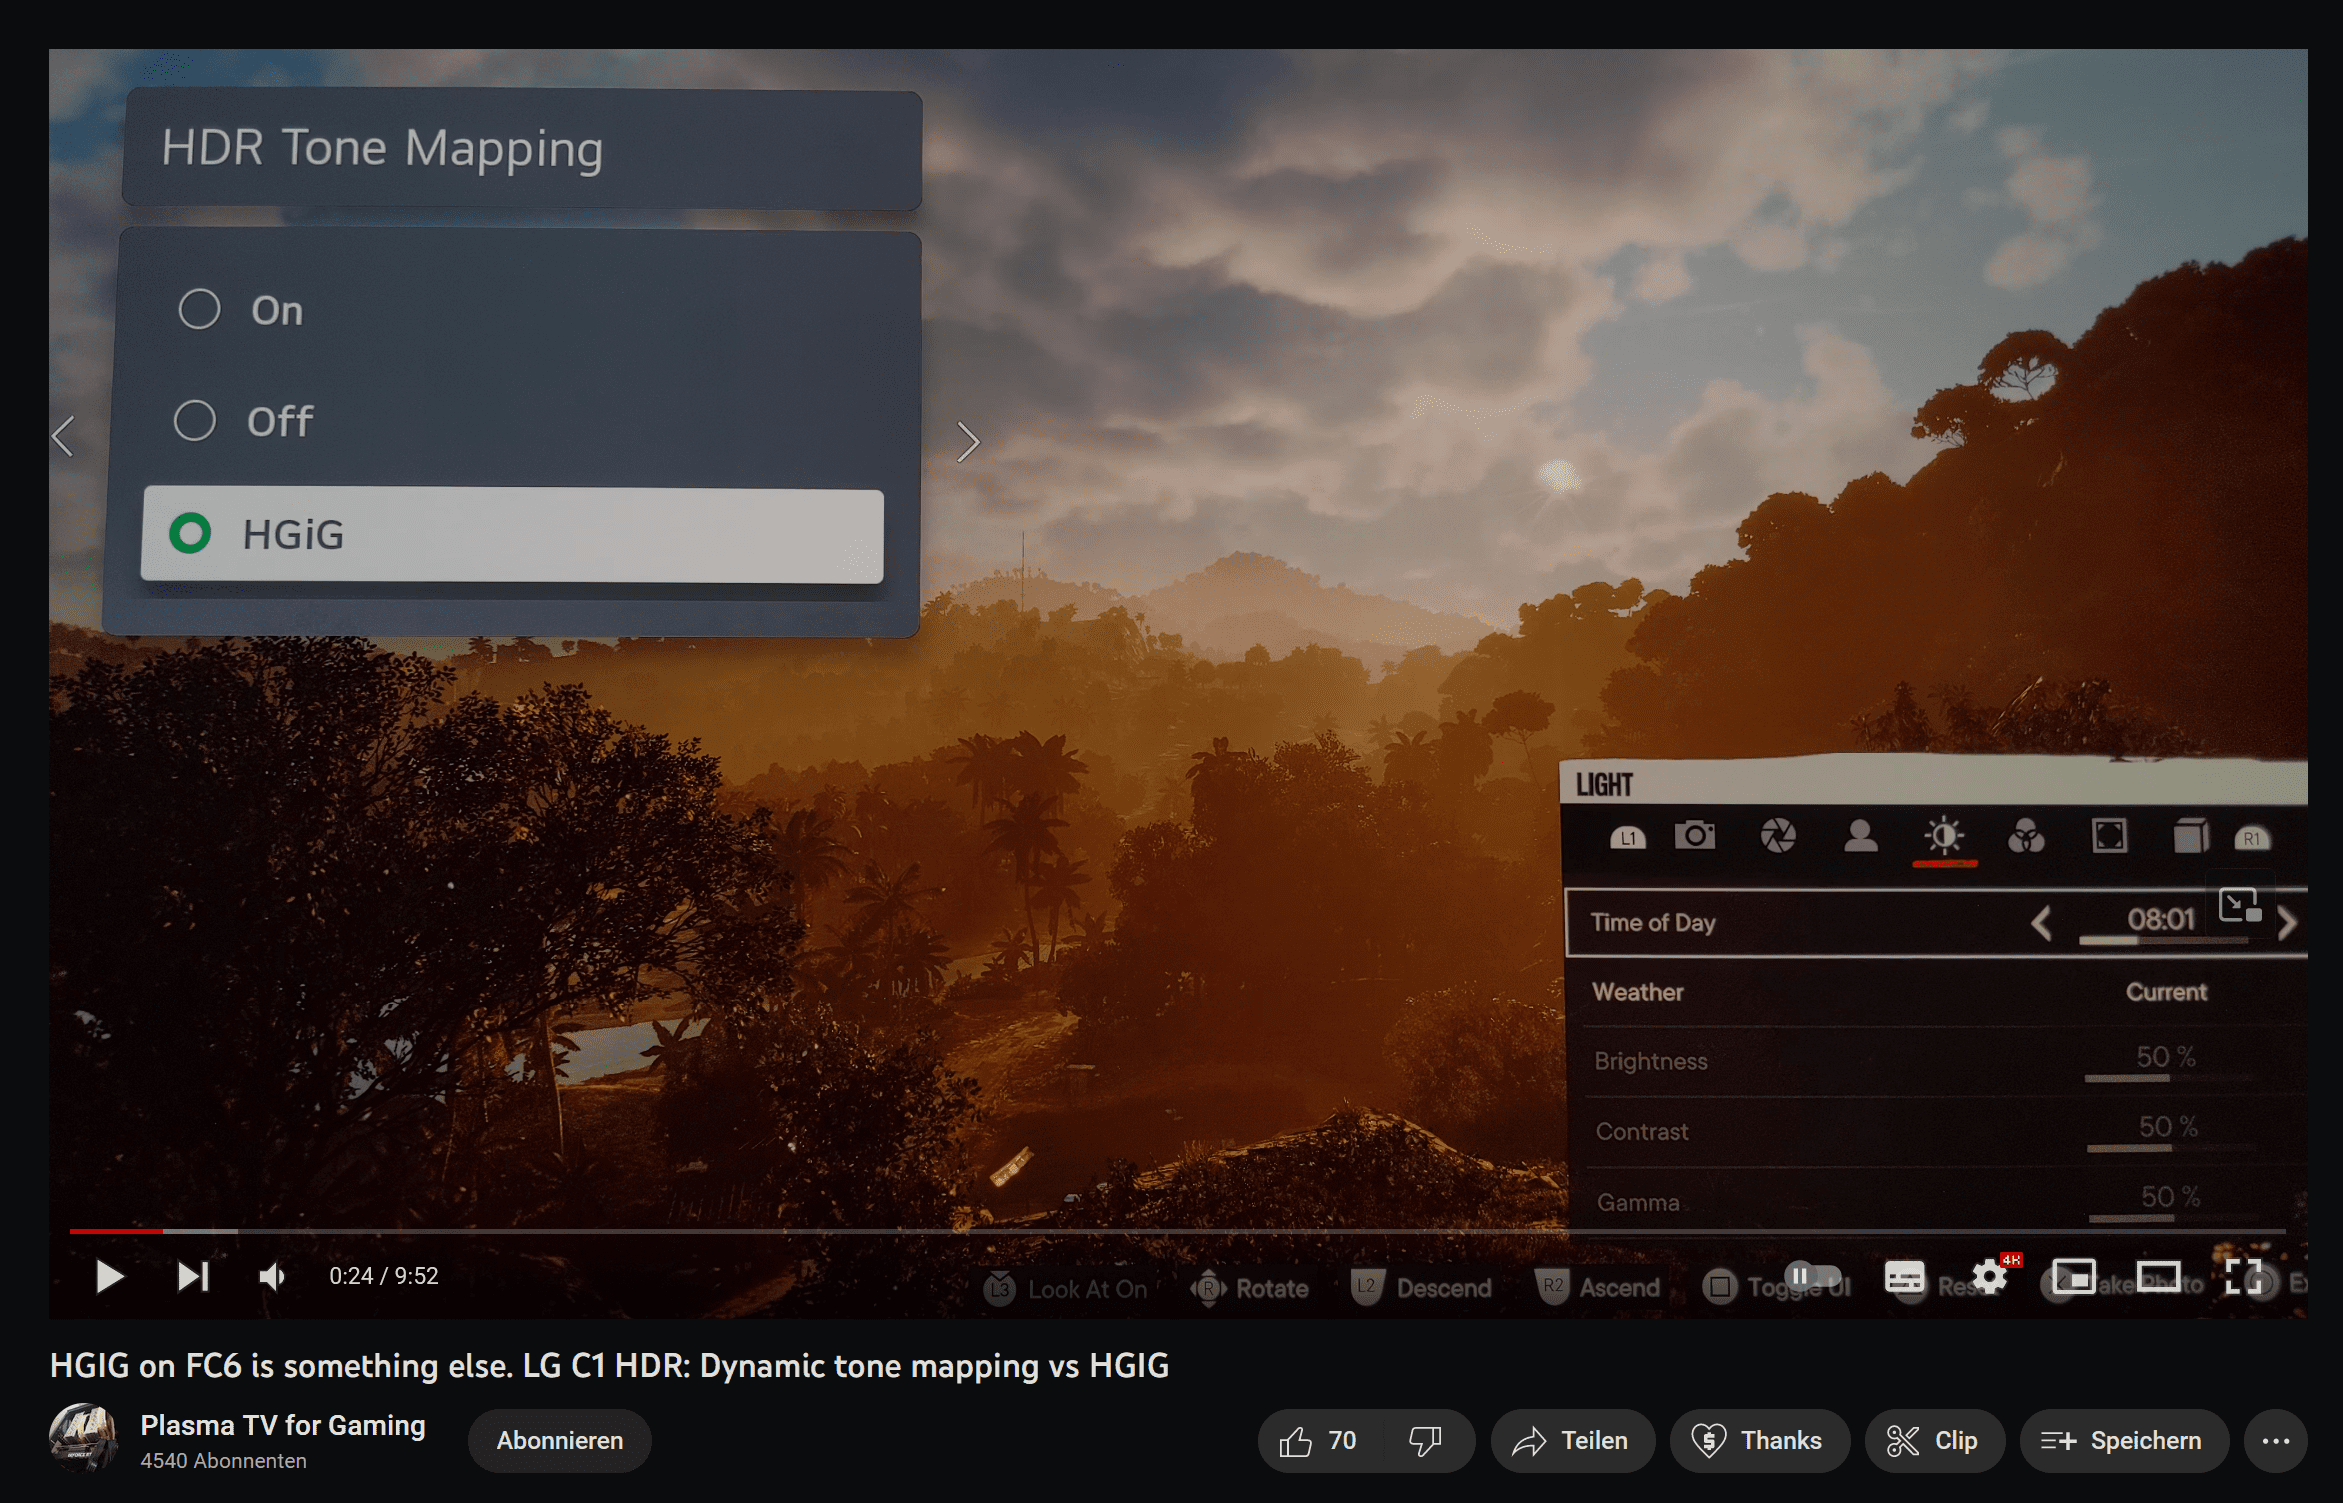Mute the video volume
The image size is (2343, 1503).
(271, 1276)
